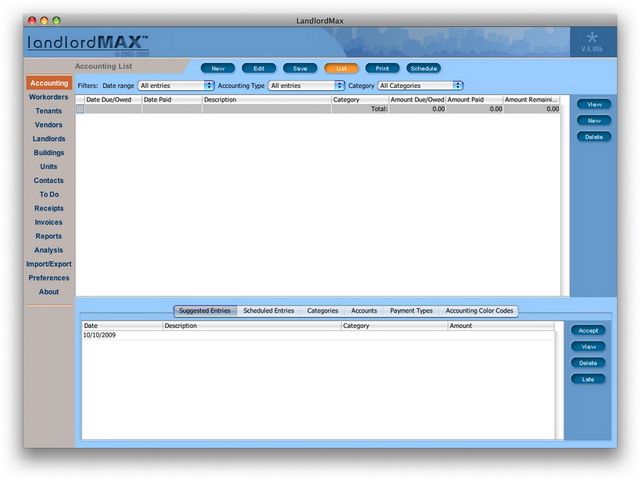Click the Date header in suggested entries

[x=122, y=326]
